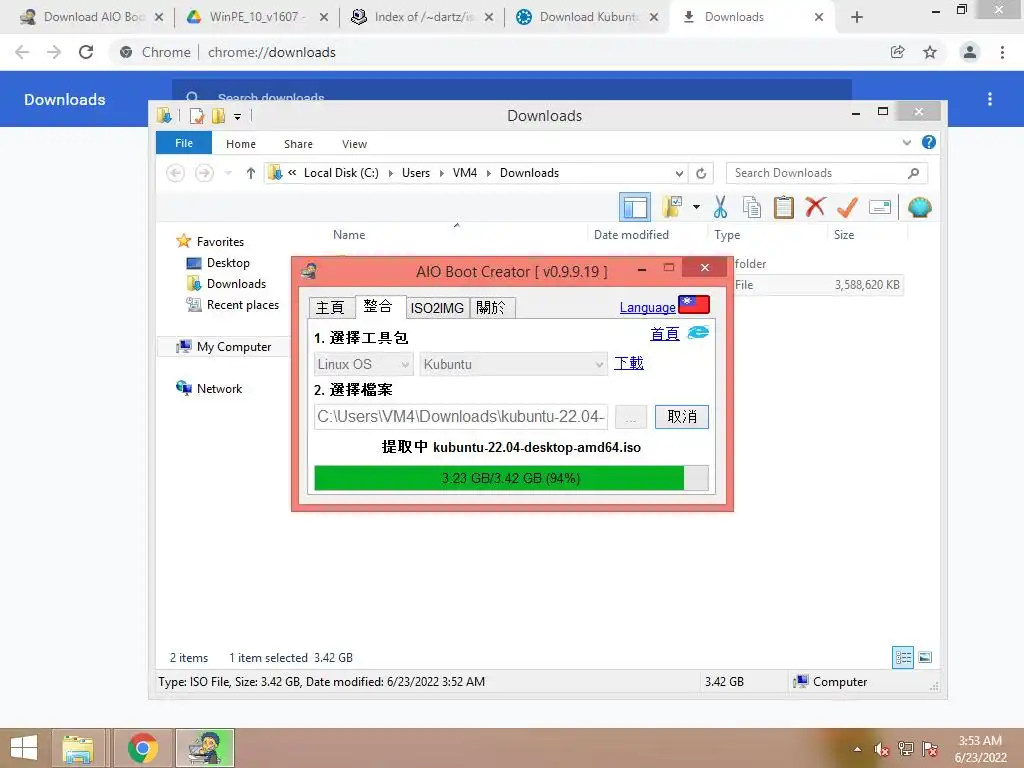Click the browse ... button

[x=631, y=417]
